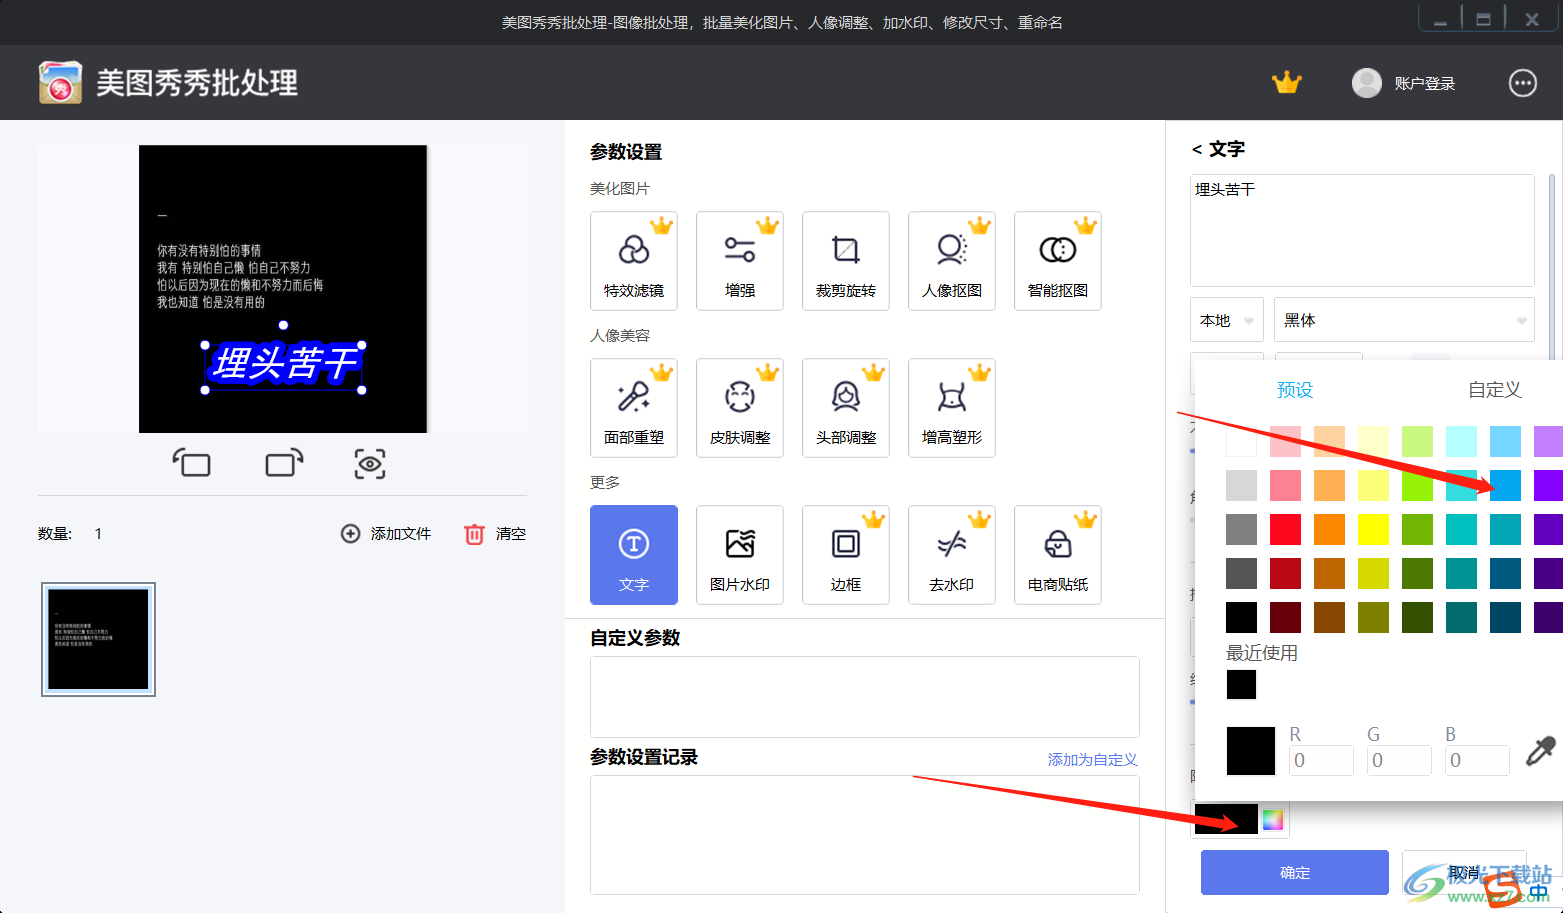The width and height of the screenshot is (1563, 913).
Task: Choose the 电商贴纸 e-commerce sticker tool
Action: point(1058,555)
